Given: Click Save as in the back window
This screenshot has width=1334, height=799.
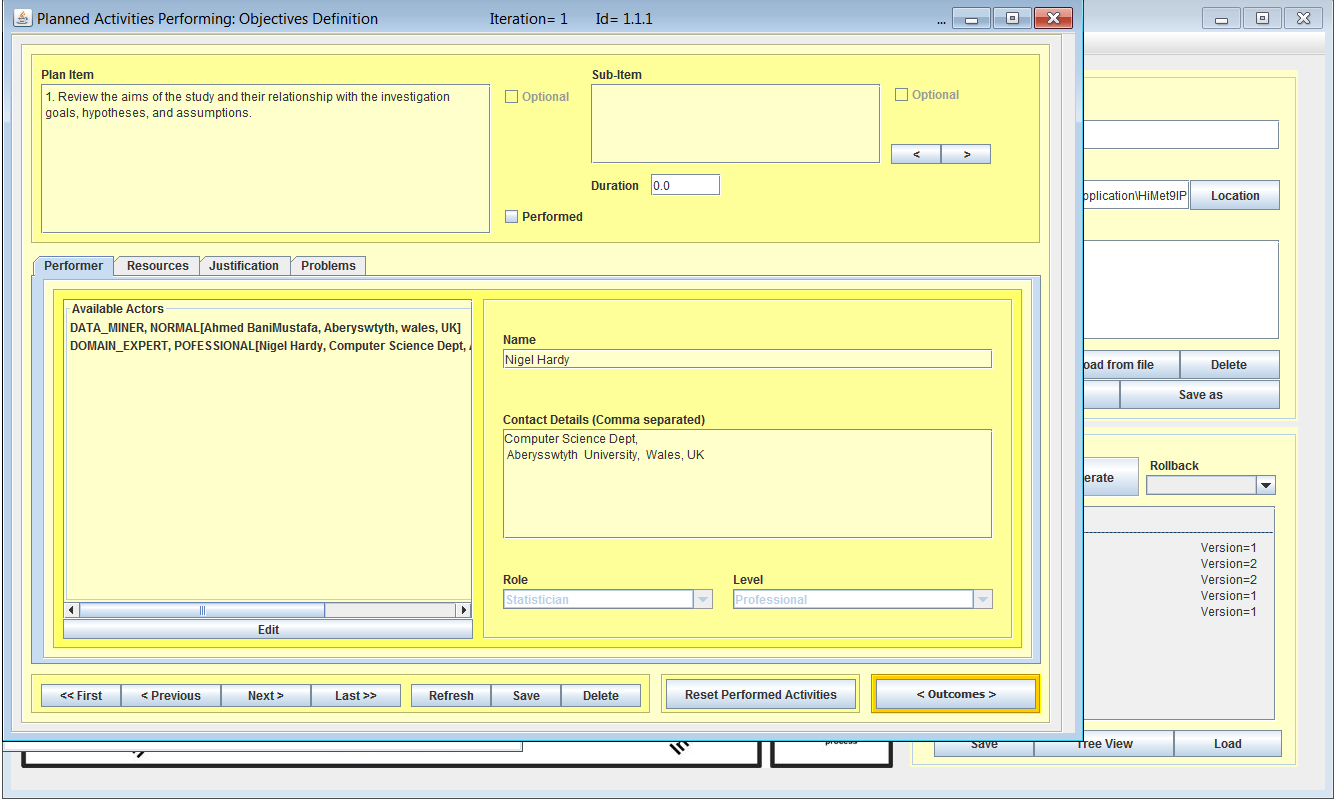Looking at the screenshot, I should coord(1200,395).
